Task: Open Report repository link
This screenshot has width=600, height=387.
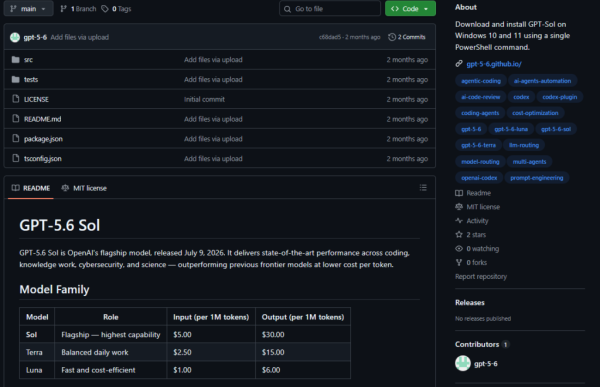Action: [481, 276]
